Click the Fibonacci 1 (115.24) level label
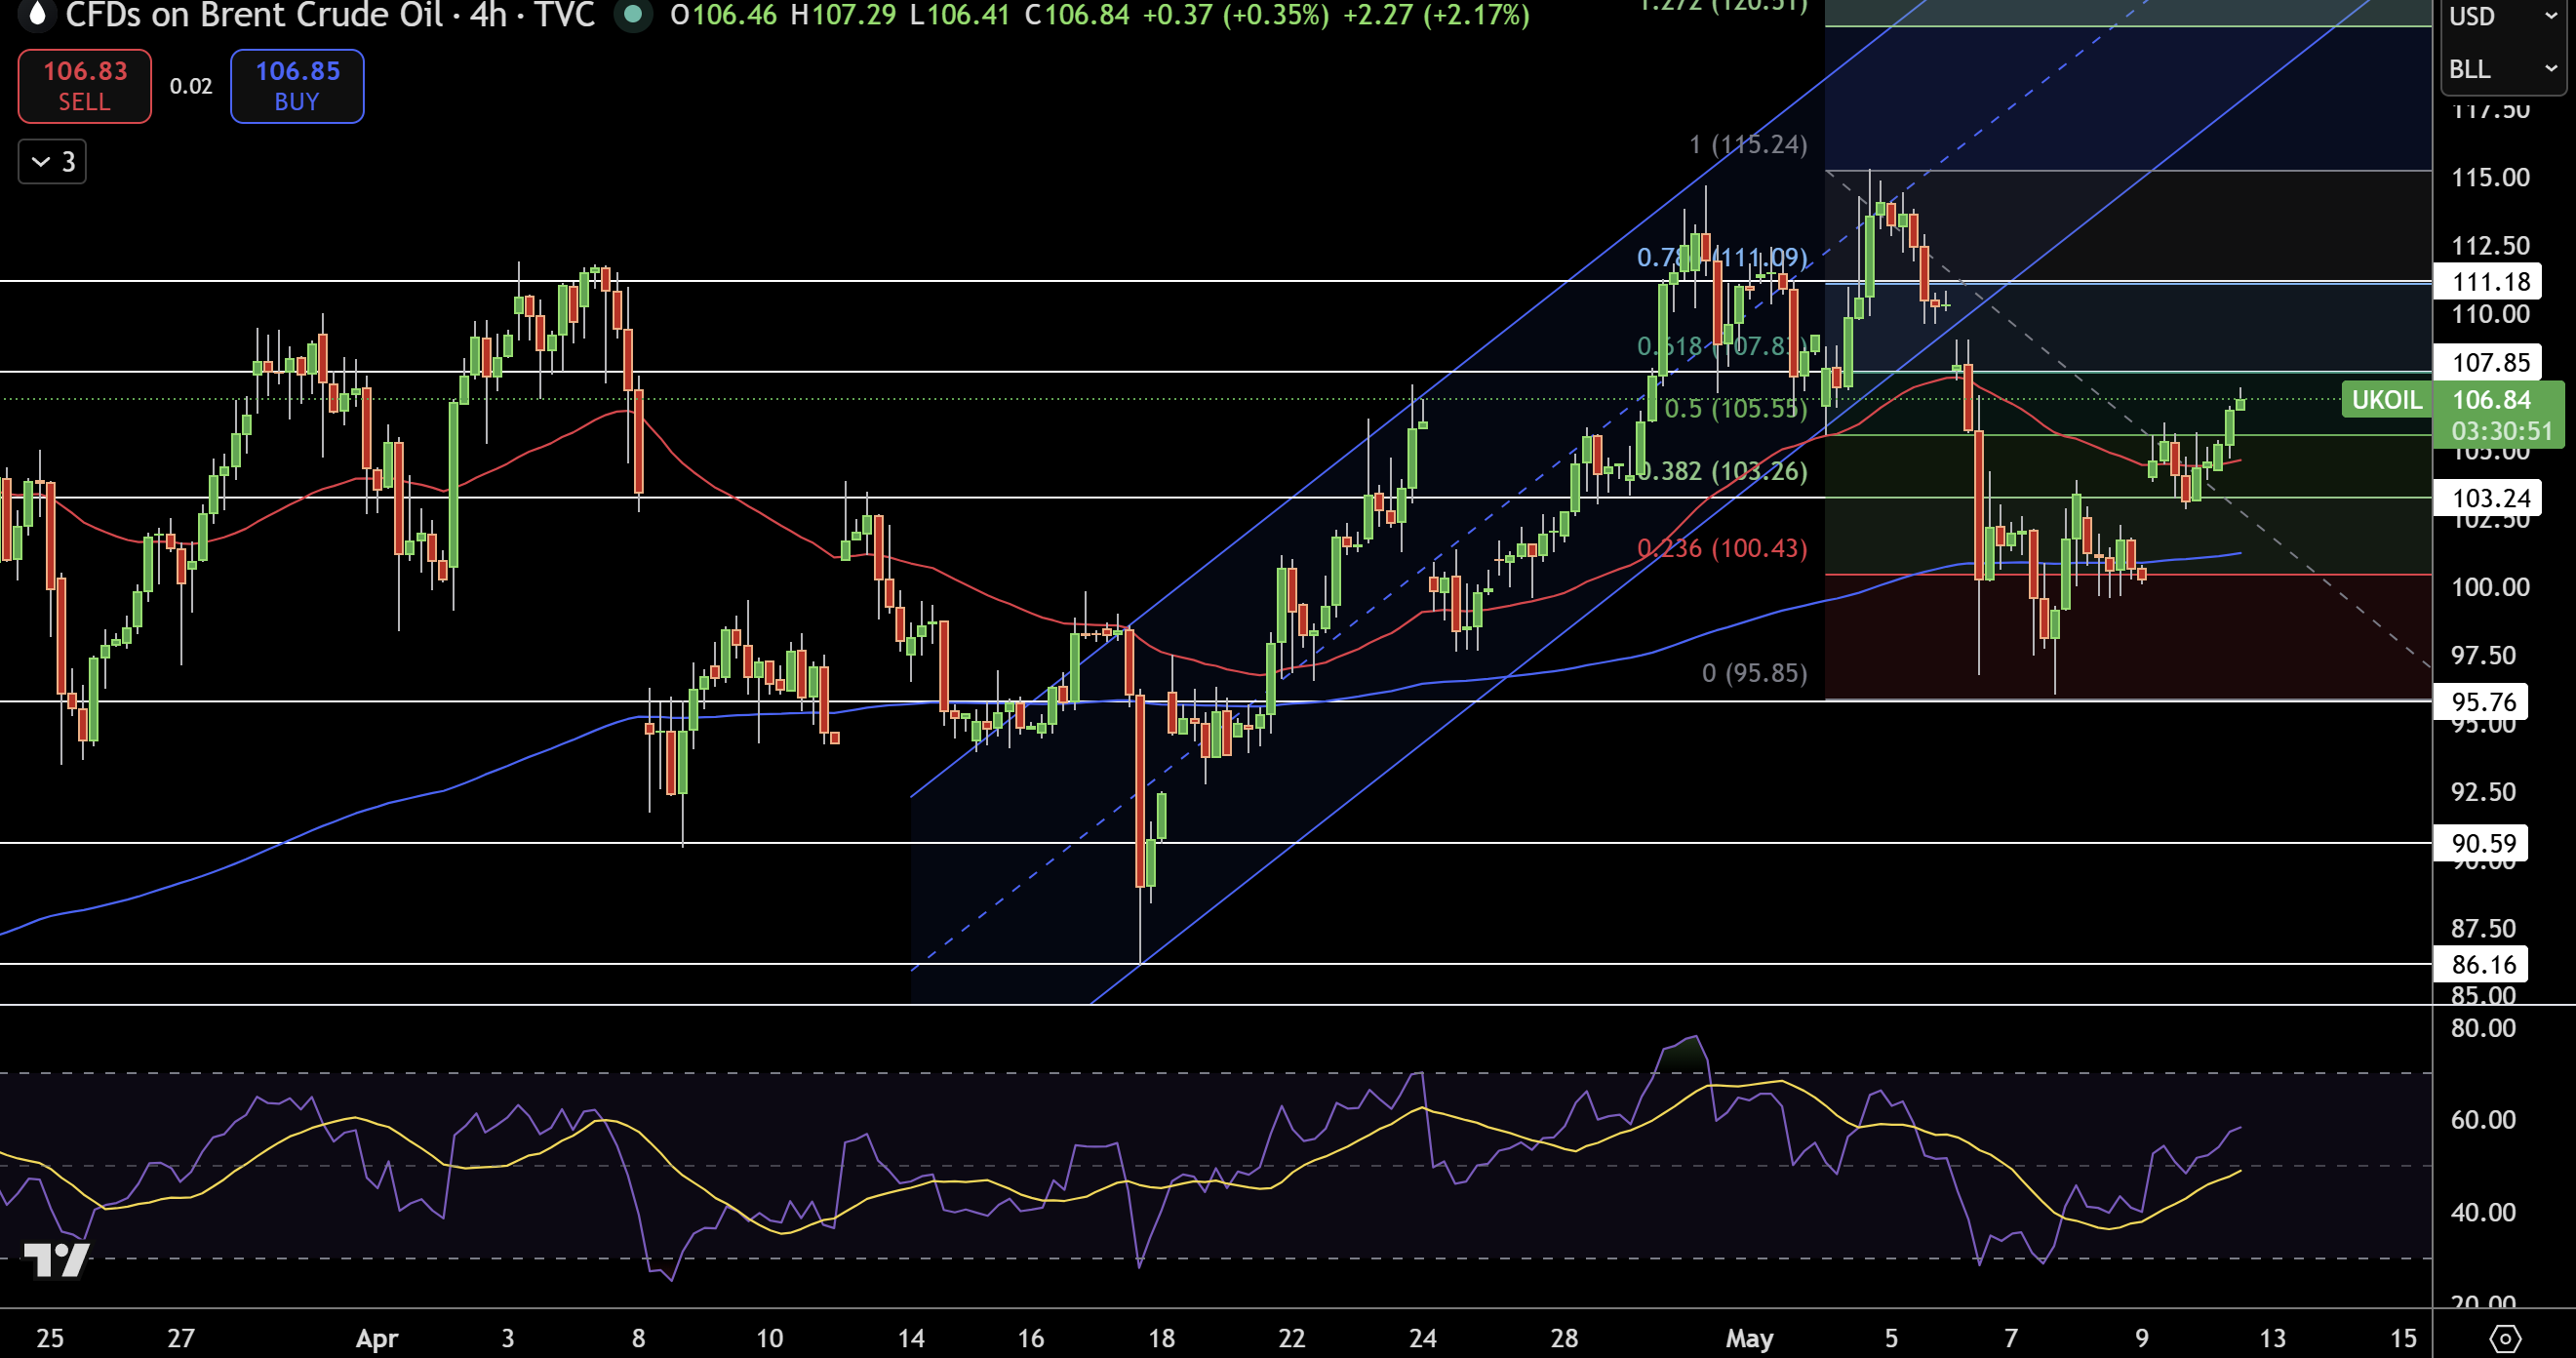The width and height of the screenshot is (2576, 1358). click(x=1748, y=145)
